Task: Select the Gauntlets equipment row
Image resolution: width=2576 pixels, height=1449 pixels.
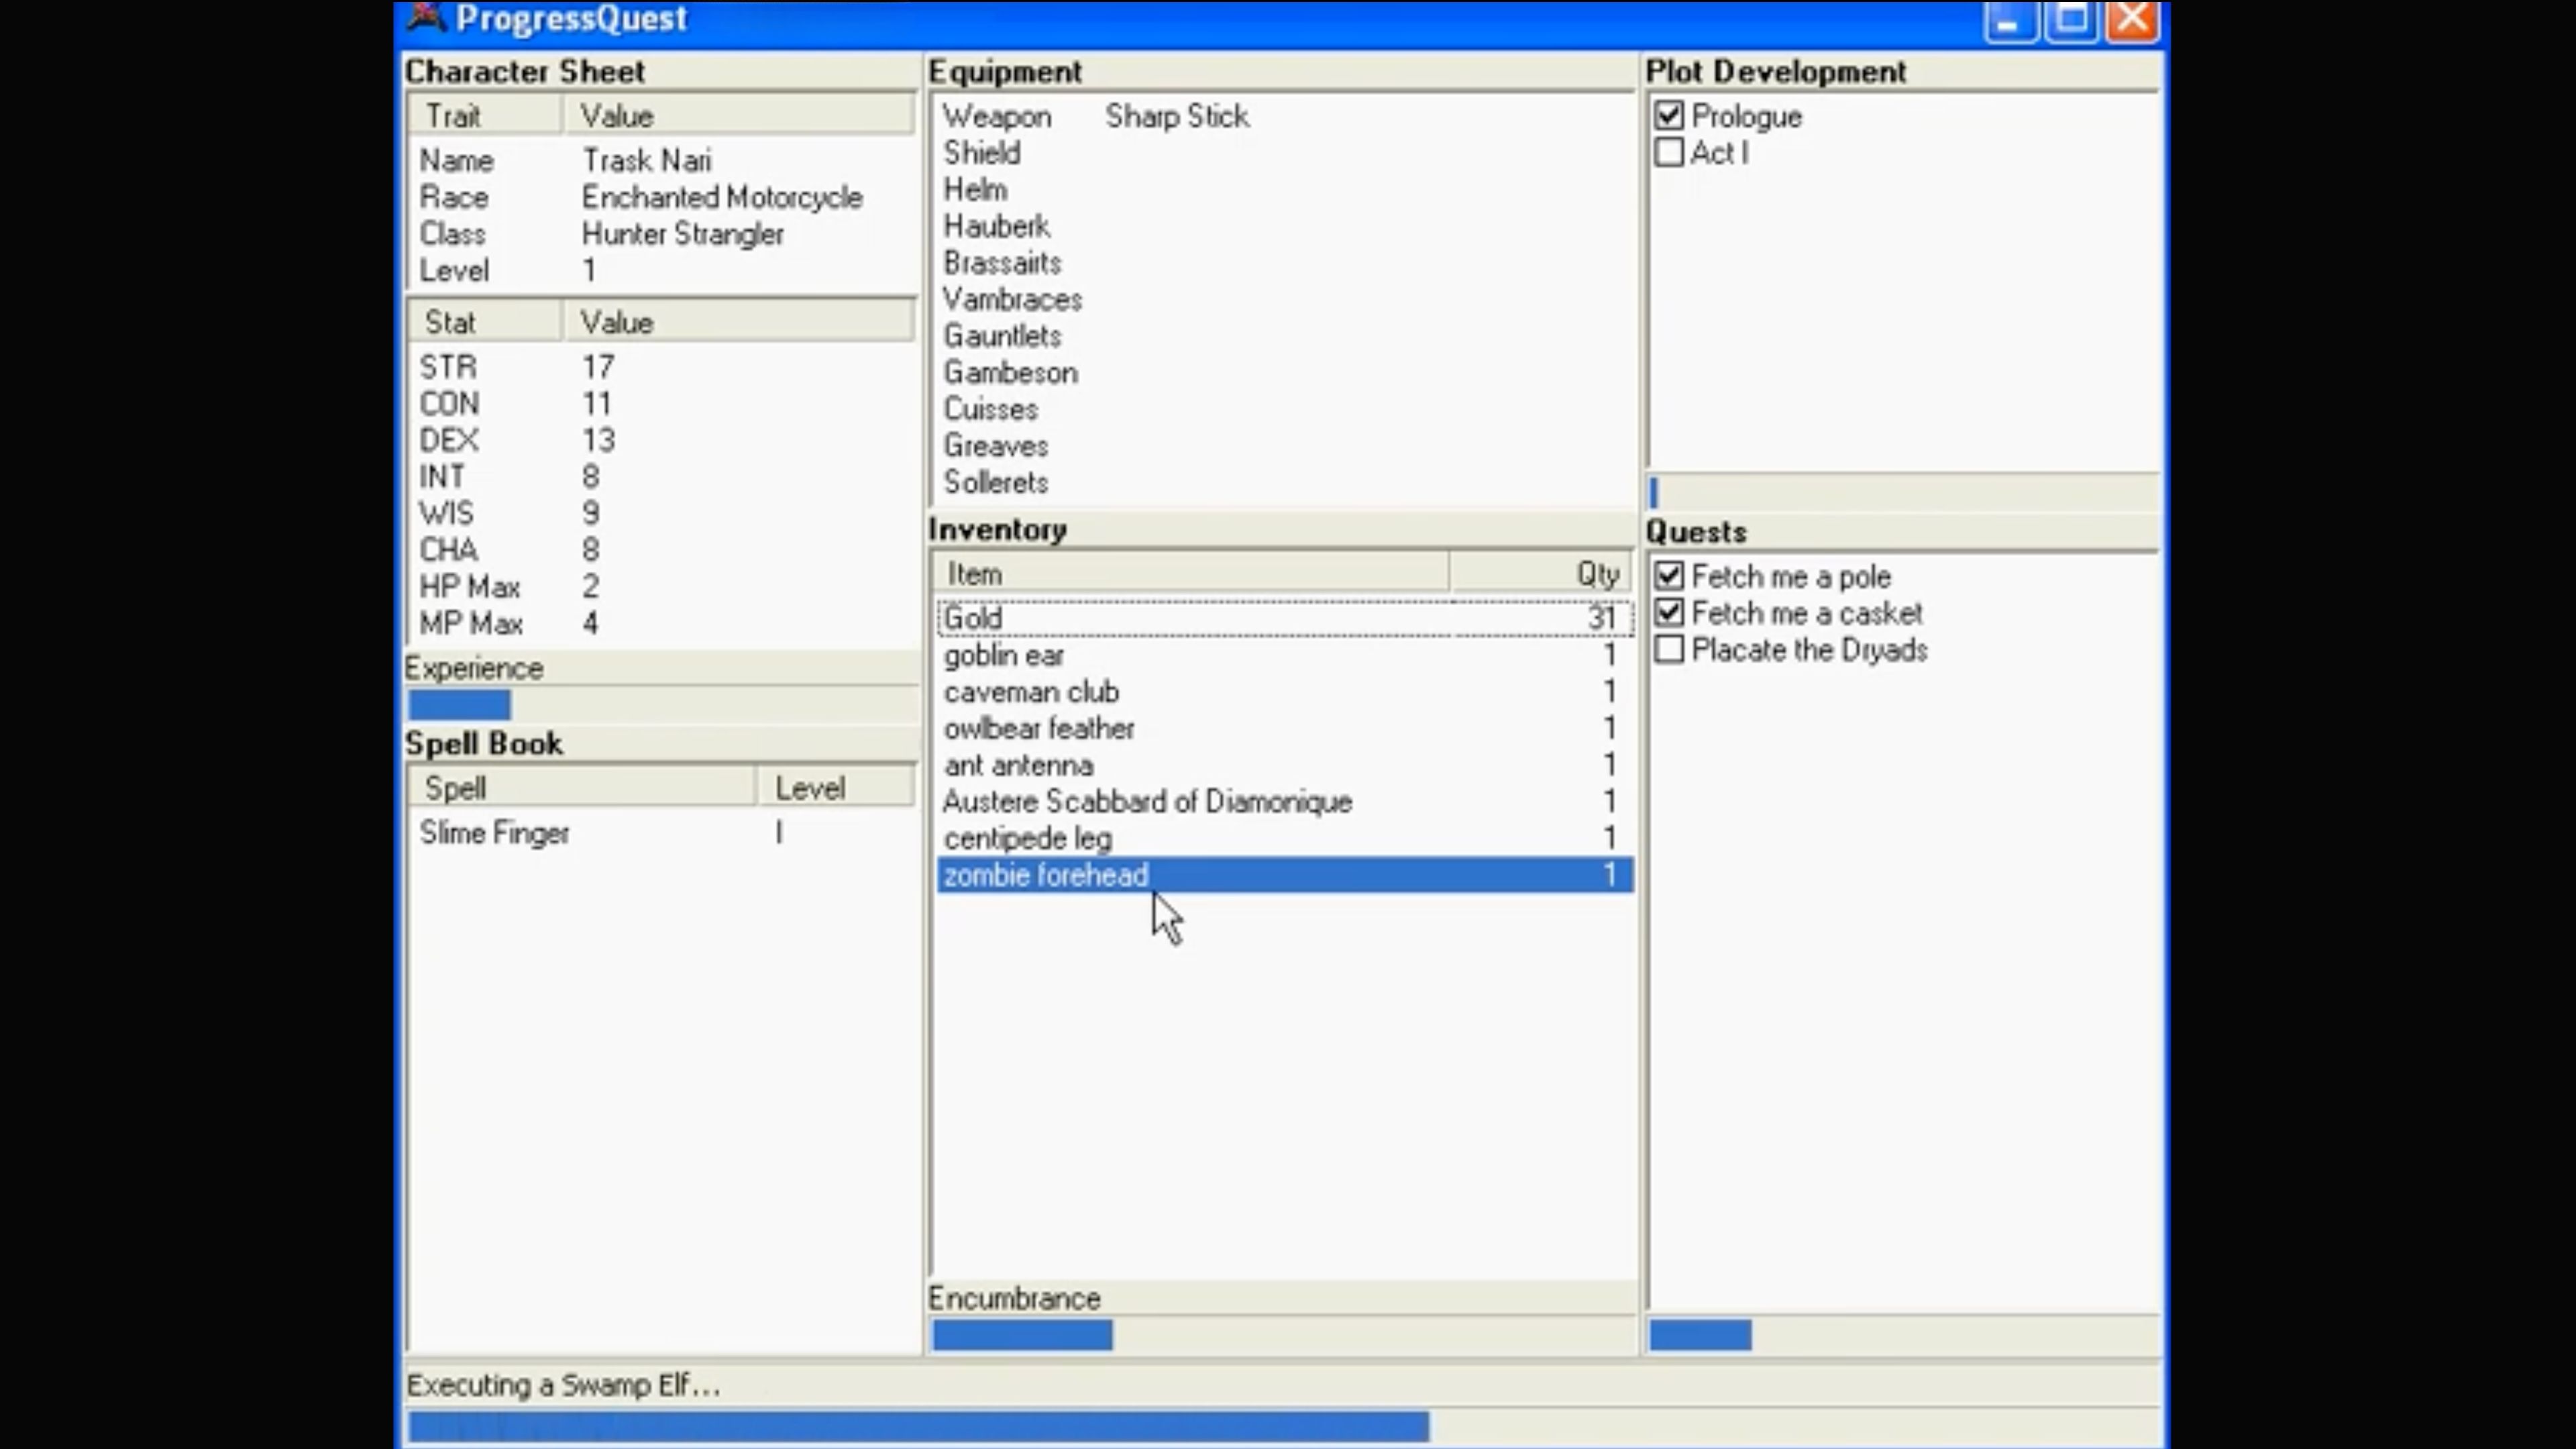Action: click(x=1283, y=336)
